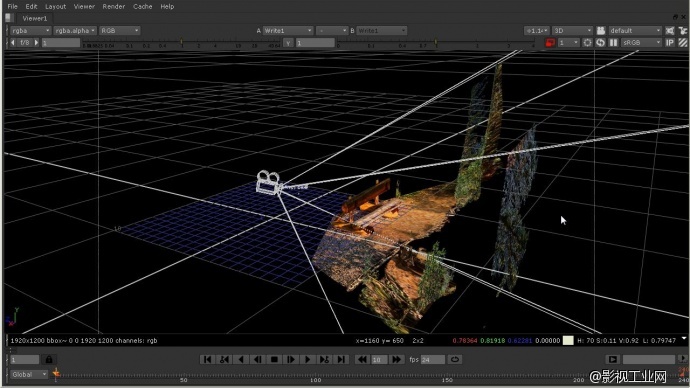This screenshot has width=690, height=388.
Task: Click the refresh viewer icon
Action: [600, 43]
